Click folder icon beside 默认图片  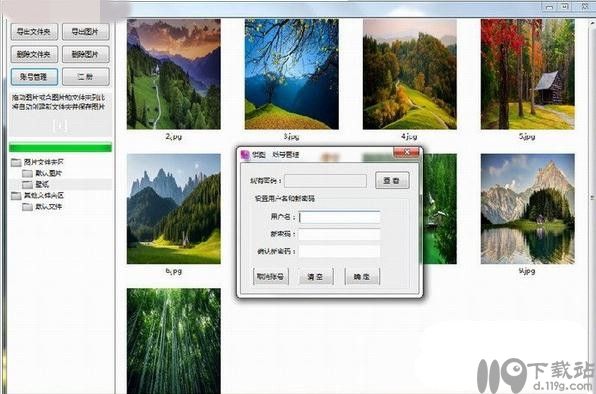click(27, 174)
